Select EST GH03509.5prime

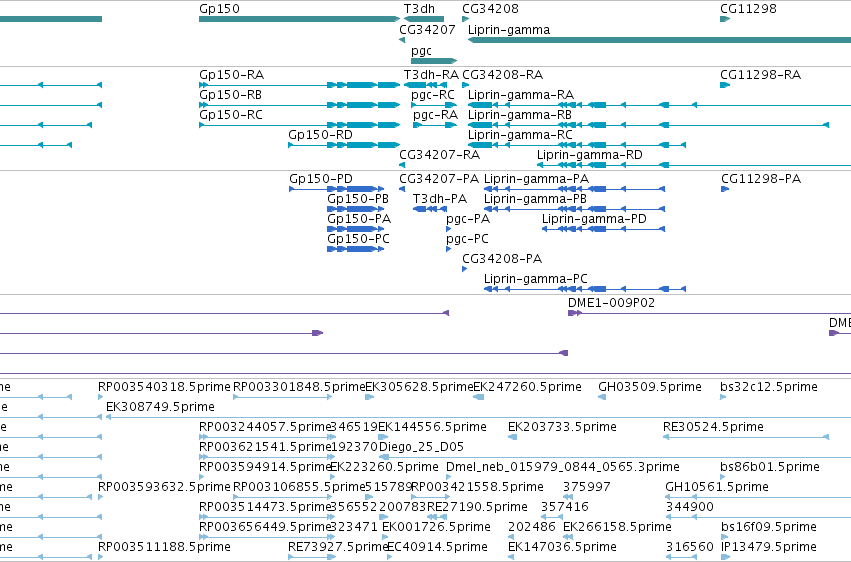pos(650,387)
